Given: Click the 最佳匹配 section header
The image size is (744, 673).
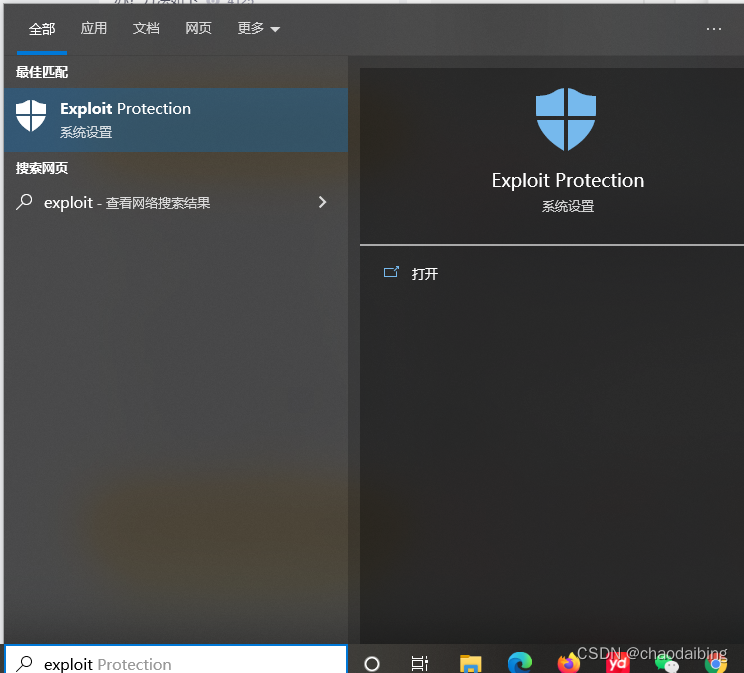Looking at the screenshot, I should tap(42, 73).
